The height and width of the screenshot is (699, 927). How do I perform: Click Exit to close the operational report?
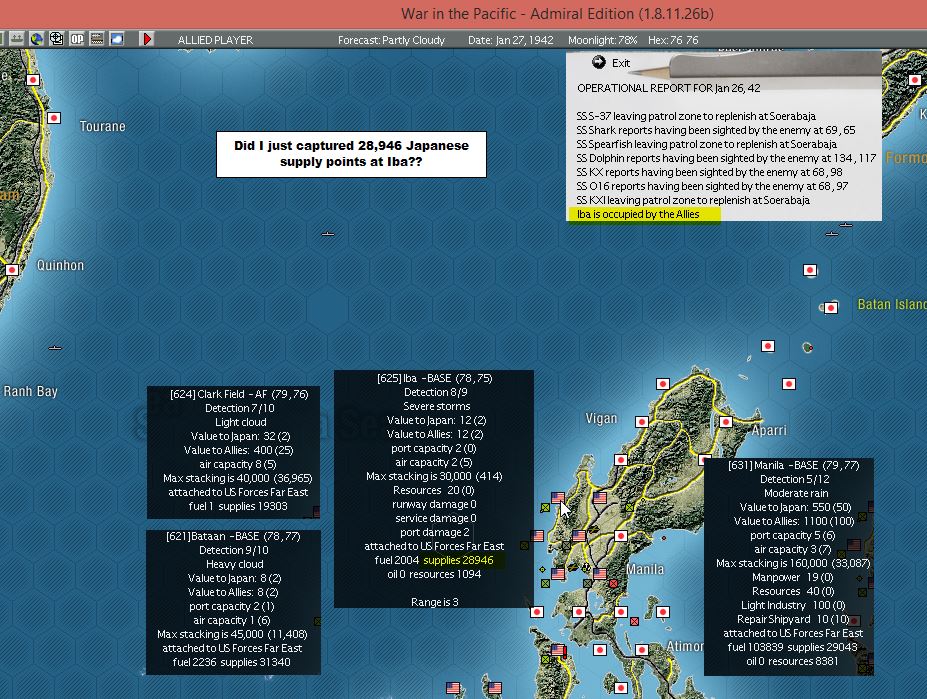(621, 63)
